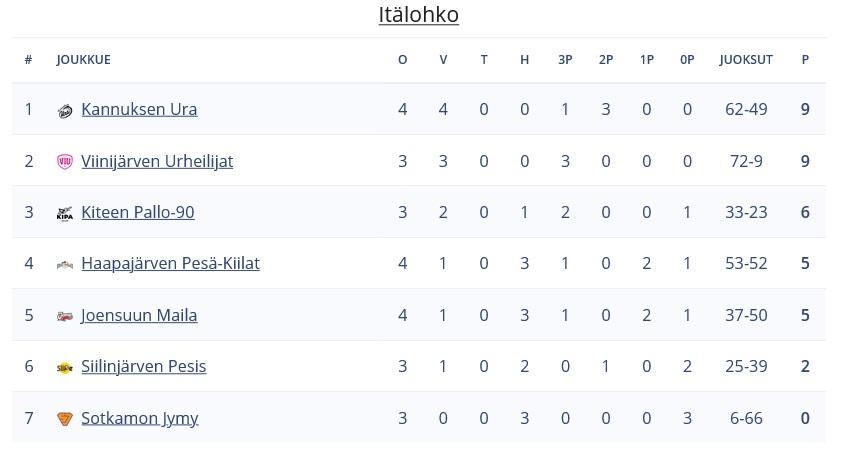Open the Sotkamon Jymy team link
The image size is (842, 452).
(x=140, y=418)
